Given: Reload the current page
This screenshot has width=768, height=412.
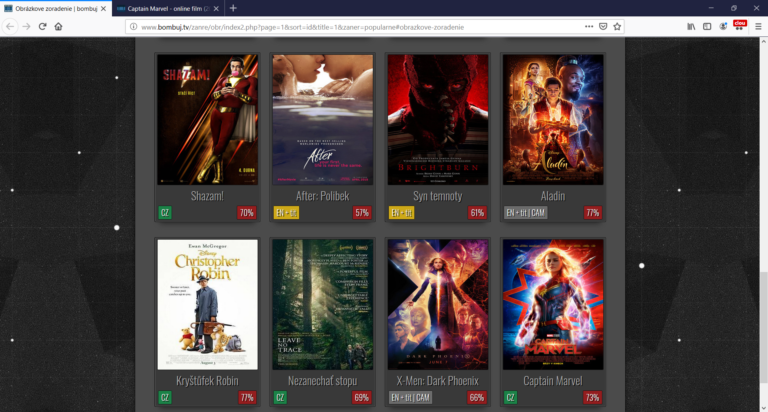Looking at the screenshot, I should tap(42, 26).
